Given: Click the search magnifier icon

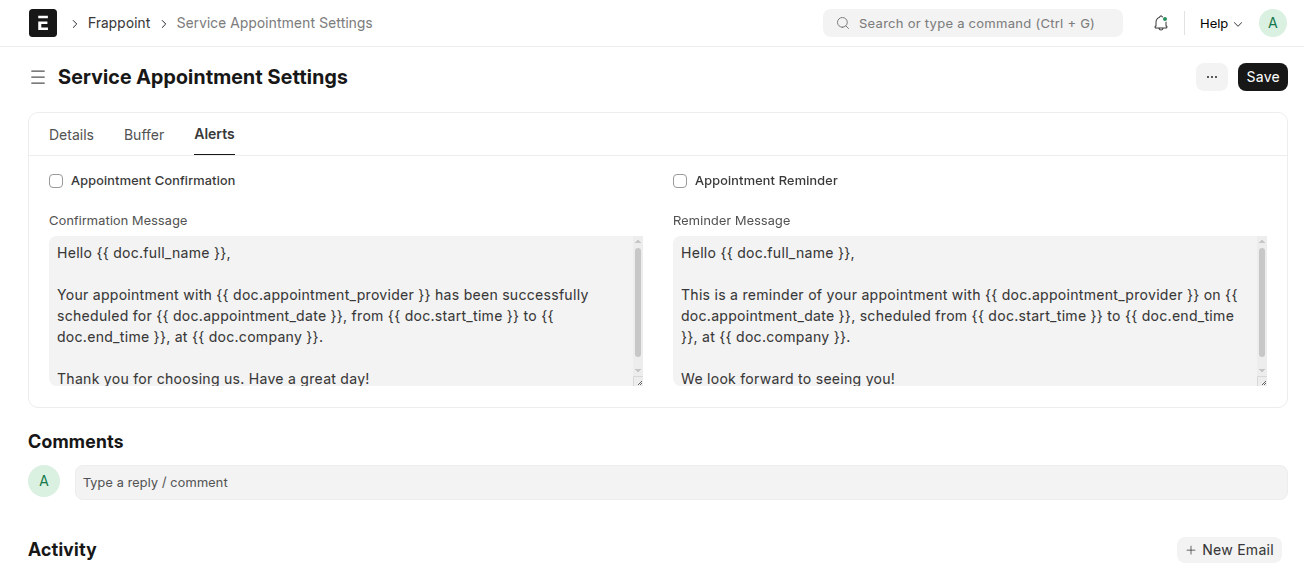Looking at the screenshot, I should point(842,22).
